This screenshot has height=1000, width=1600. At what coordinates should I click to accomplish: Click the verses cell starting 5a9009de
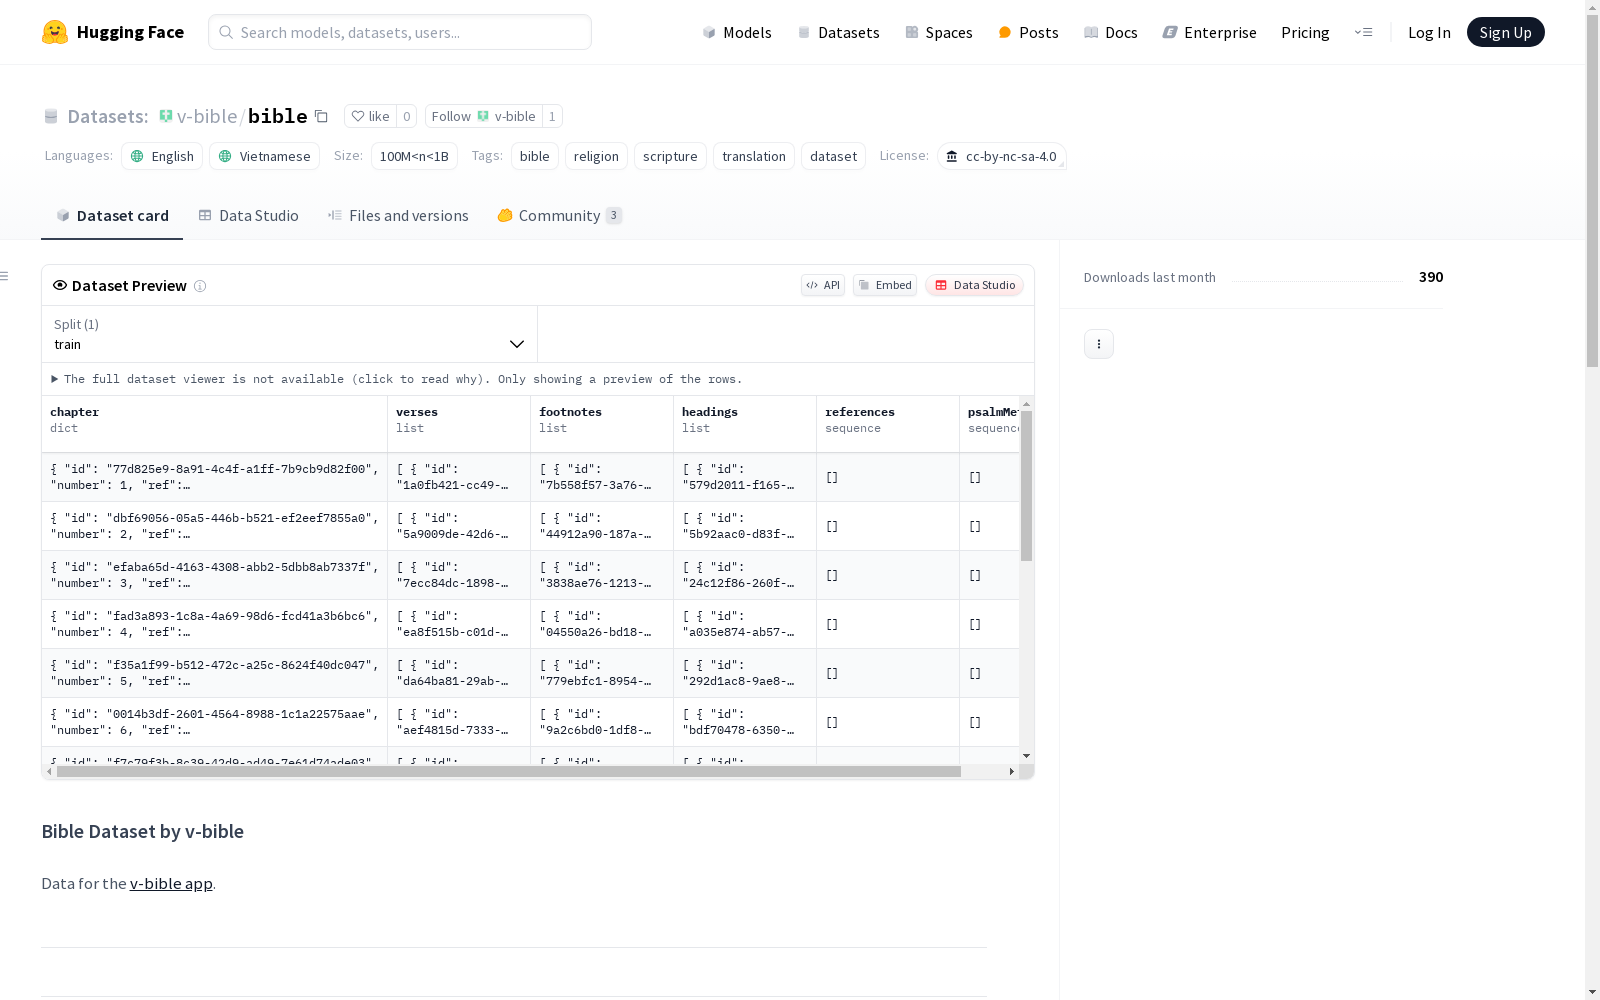[x=459, y=526]
